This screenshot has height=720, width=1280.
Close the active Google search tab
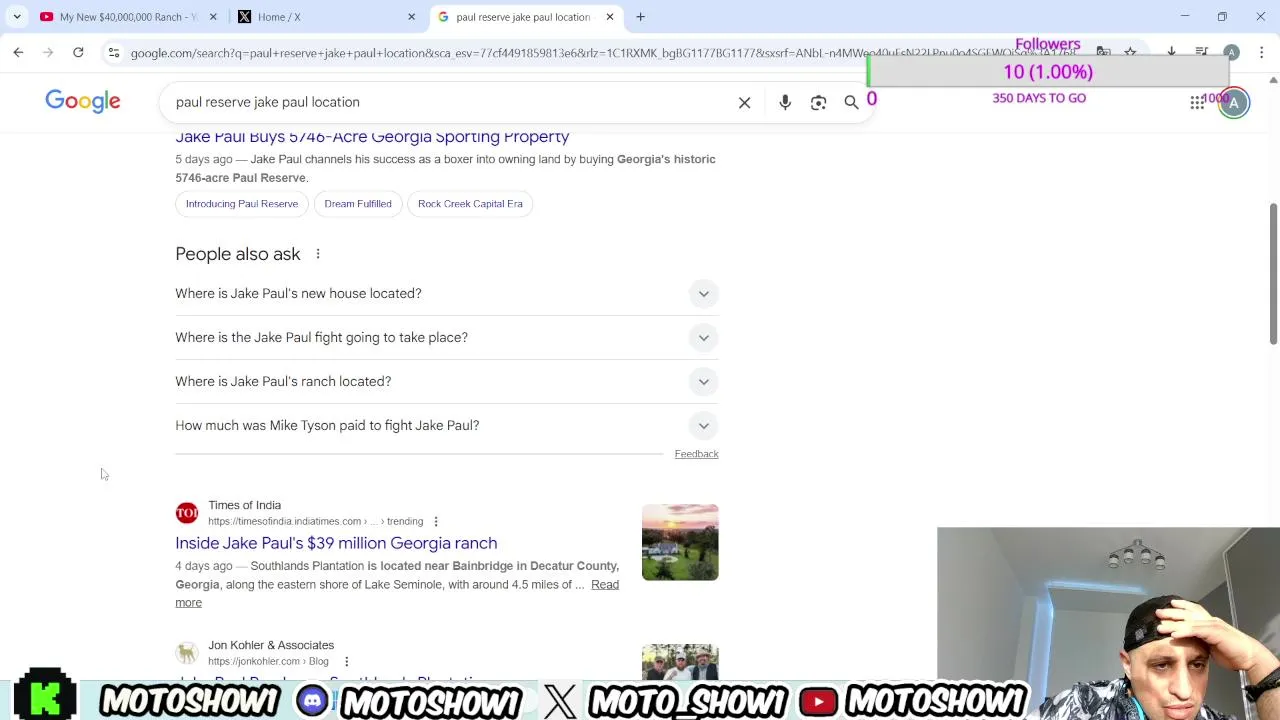[x=610, y=17]
